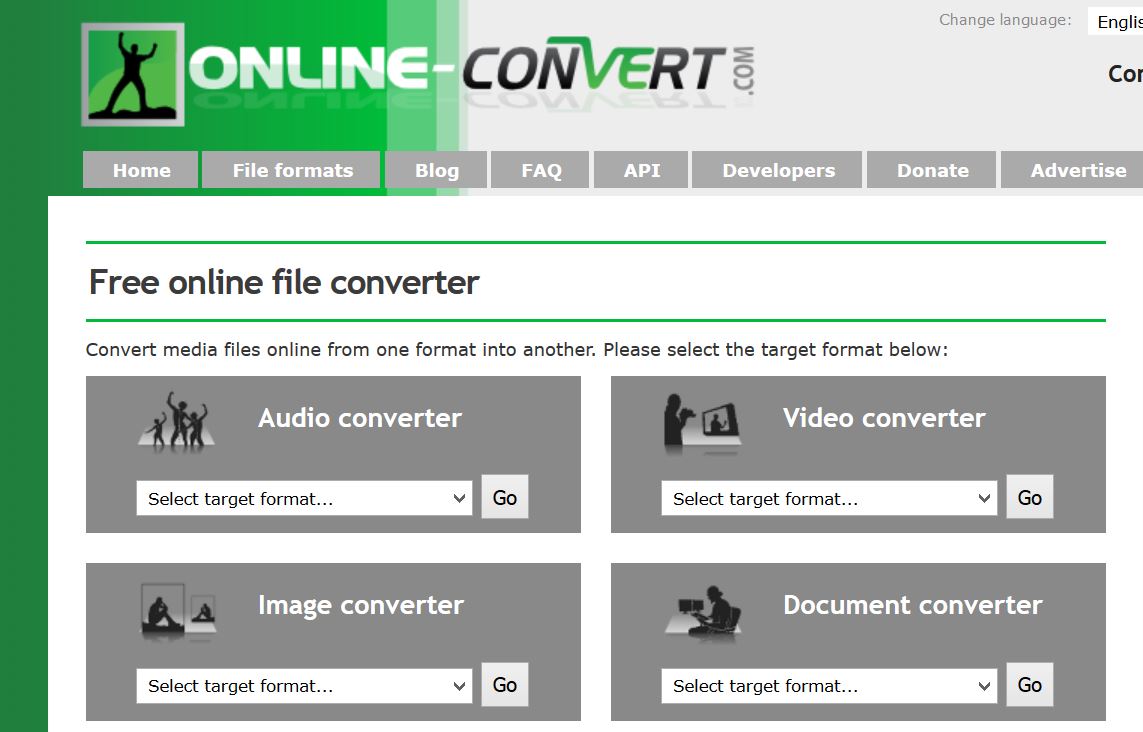
Task: Expand the Image converter target format dropdown
Action: coord(304,685)
